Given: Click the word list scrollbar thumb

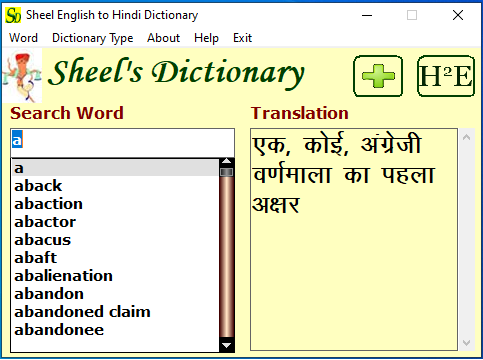Looking at the screenshot, I should (x=227, y=172).
